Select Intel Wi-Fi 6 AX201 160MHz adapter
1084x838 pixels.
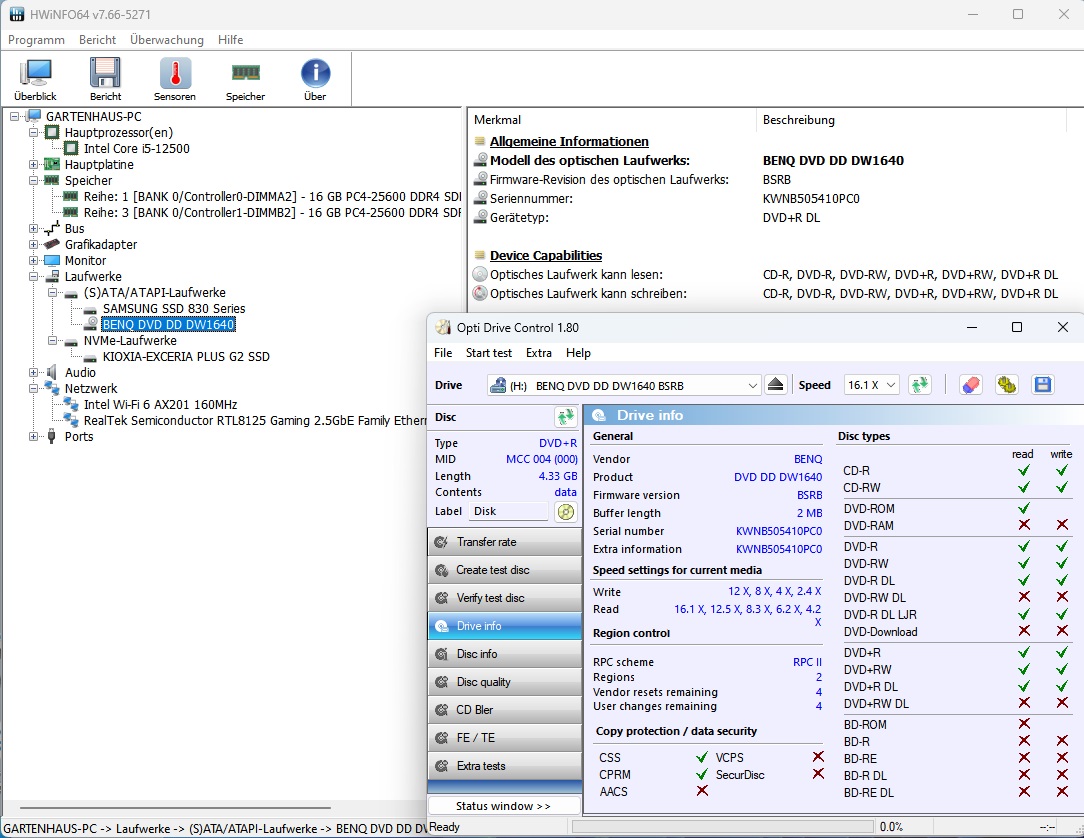pyautogui.click(x=160, y=404)
